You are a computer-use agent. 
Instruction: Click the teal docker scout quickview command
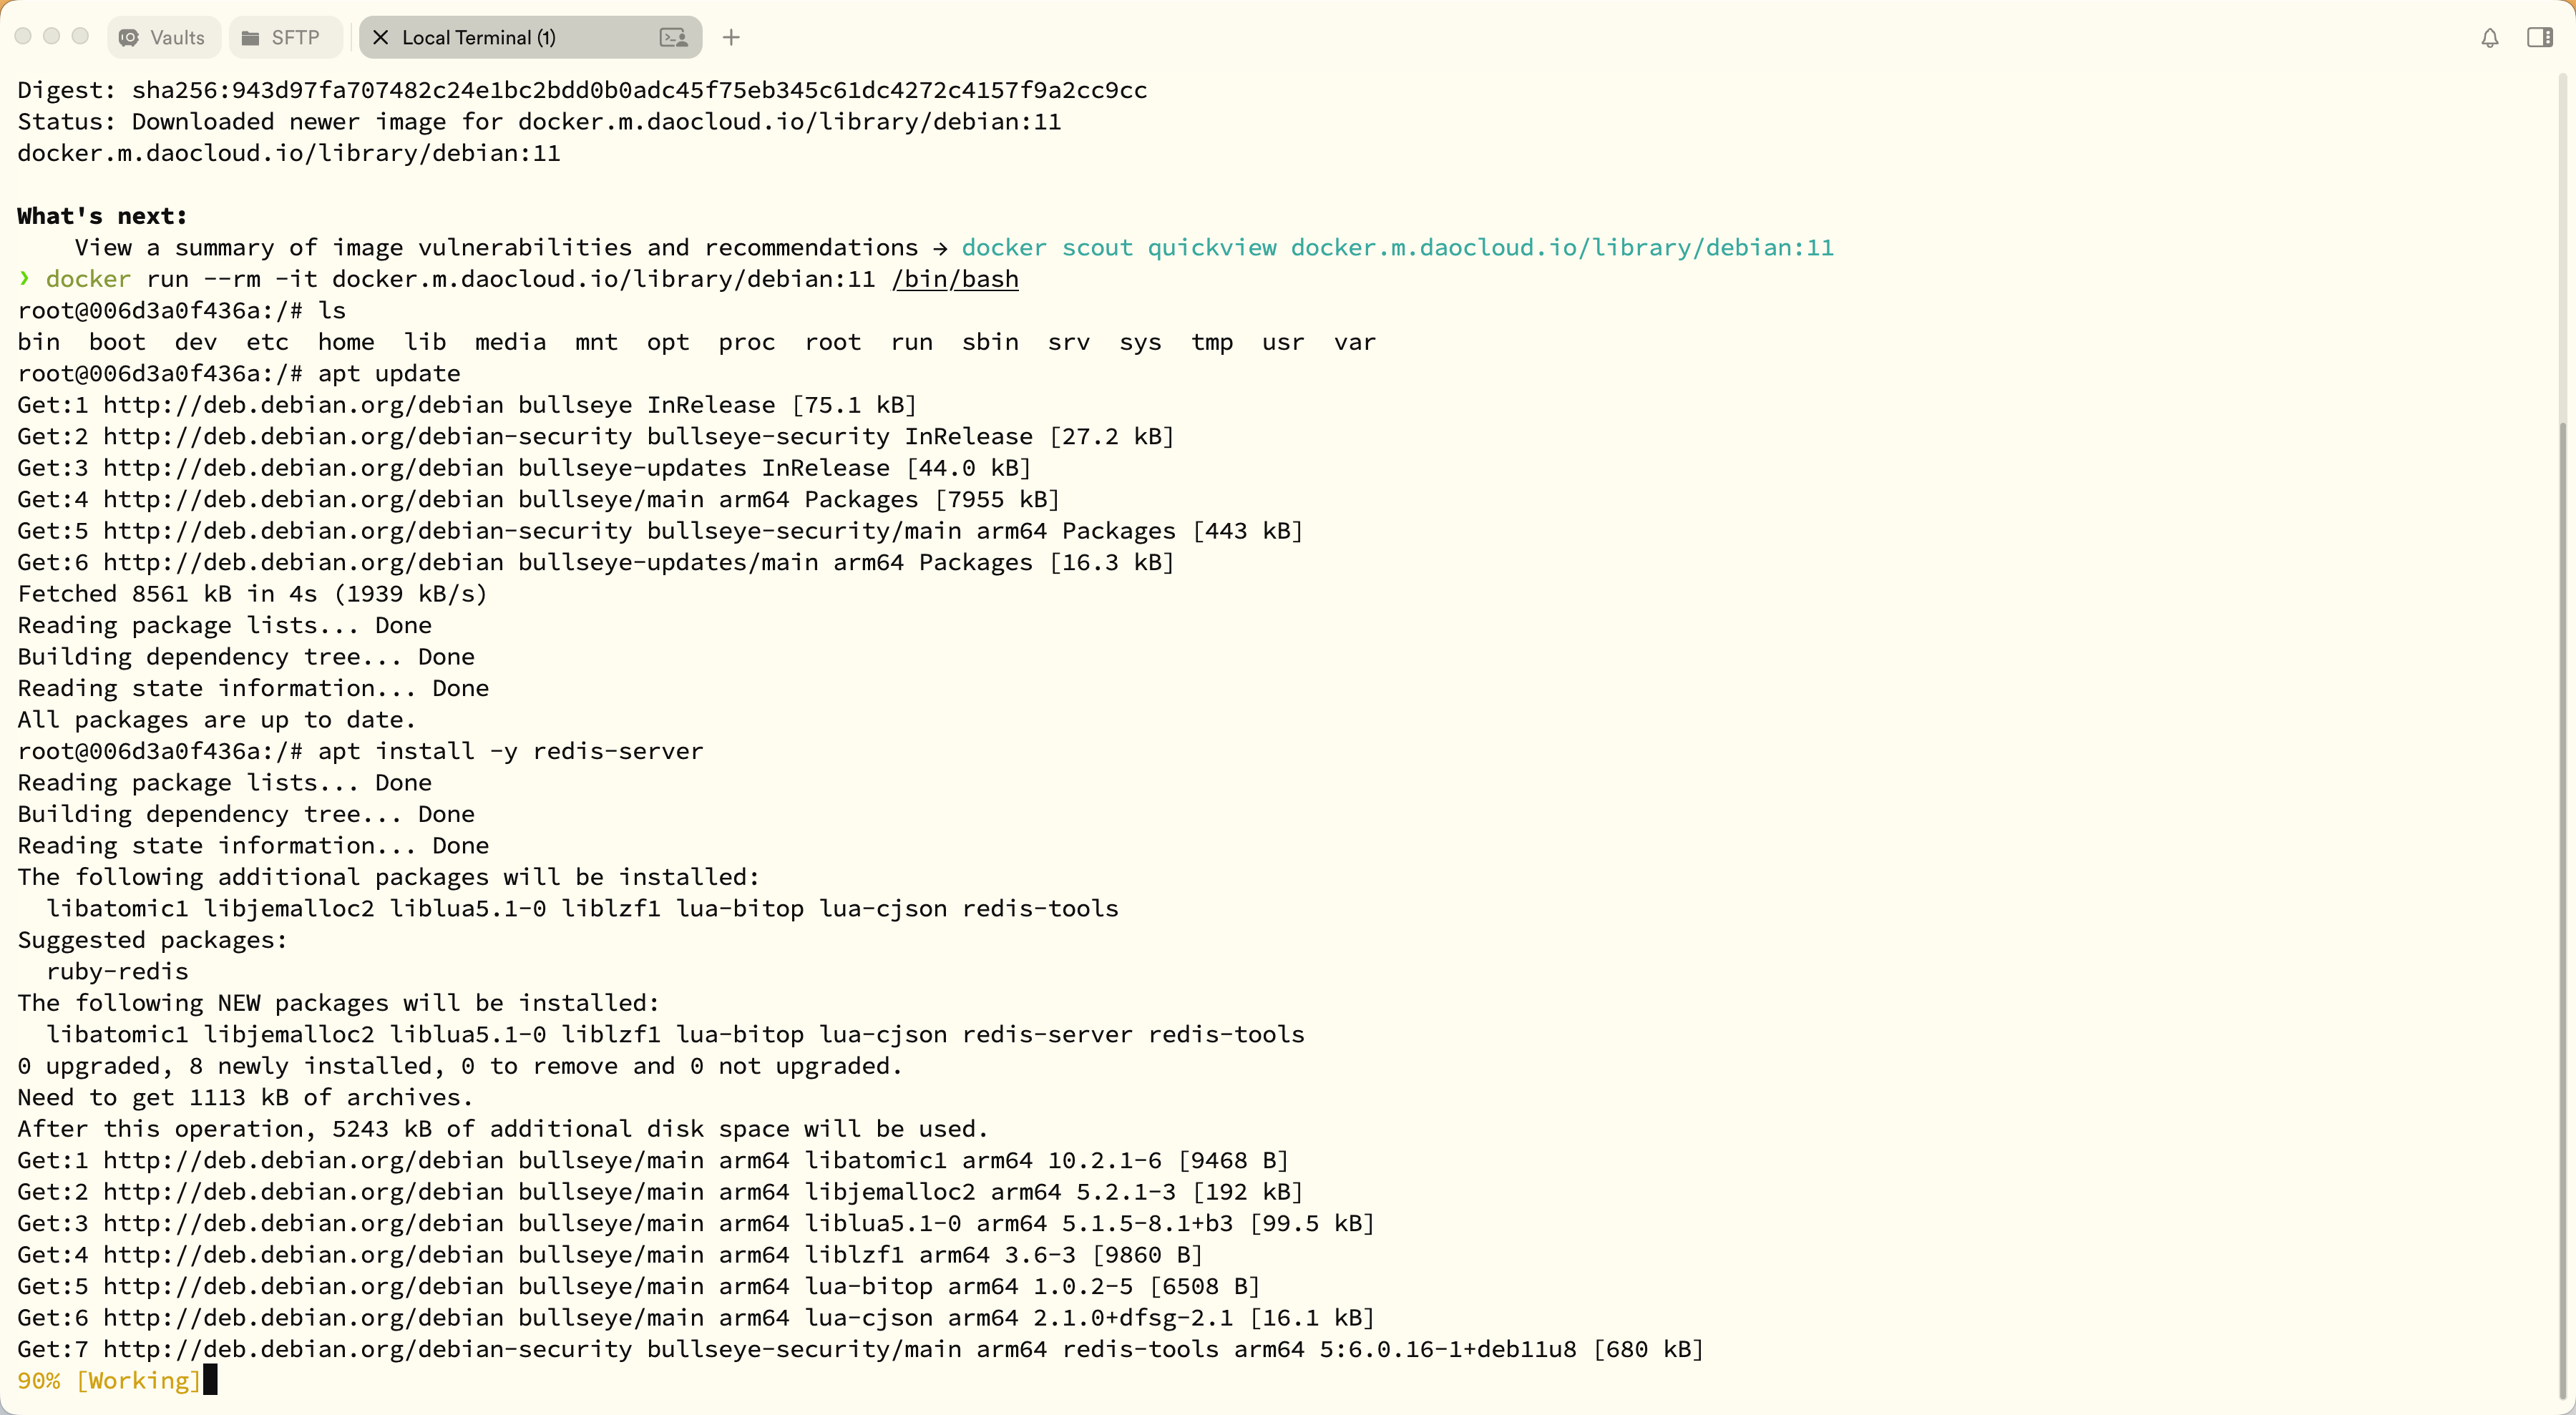click(1397, 247)
